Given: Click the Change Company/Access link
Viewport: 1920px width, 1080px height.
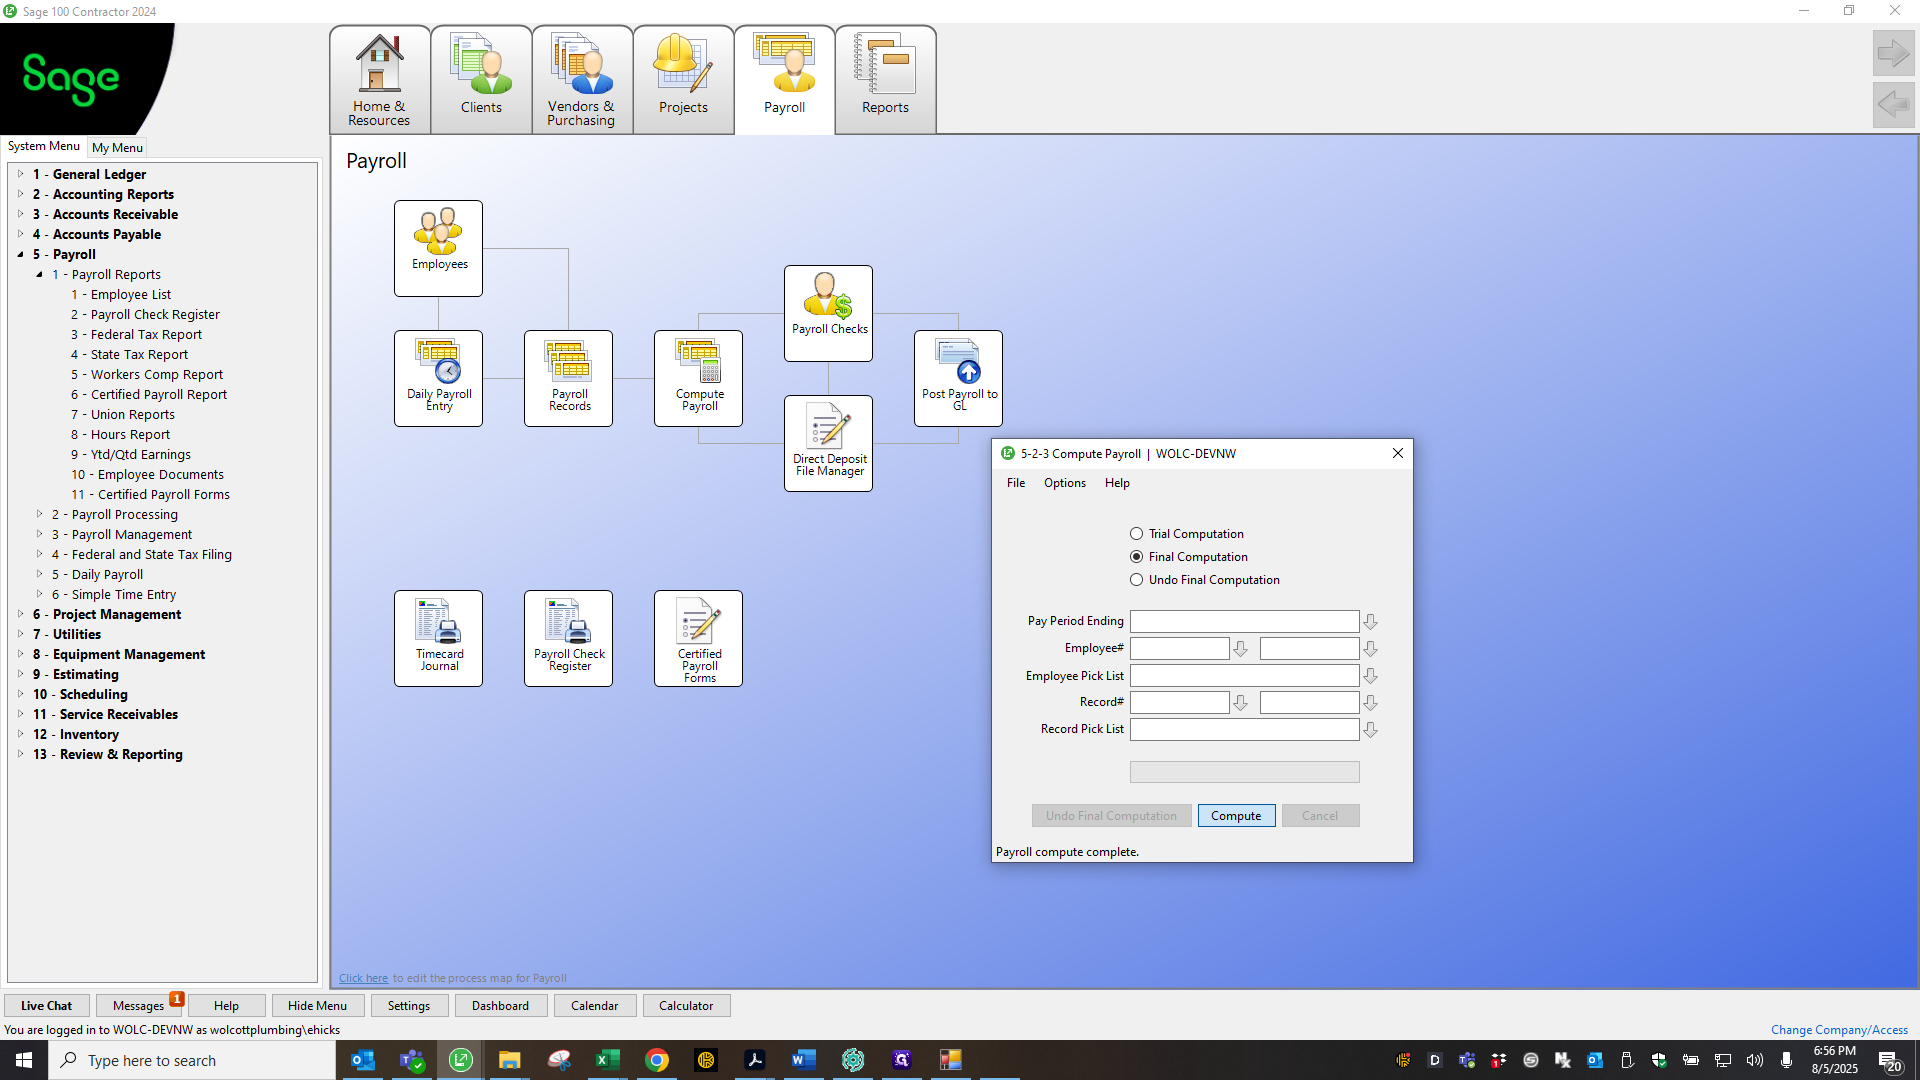Looking at the screenshot, I should (1839, 1030).
